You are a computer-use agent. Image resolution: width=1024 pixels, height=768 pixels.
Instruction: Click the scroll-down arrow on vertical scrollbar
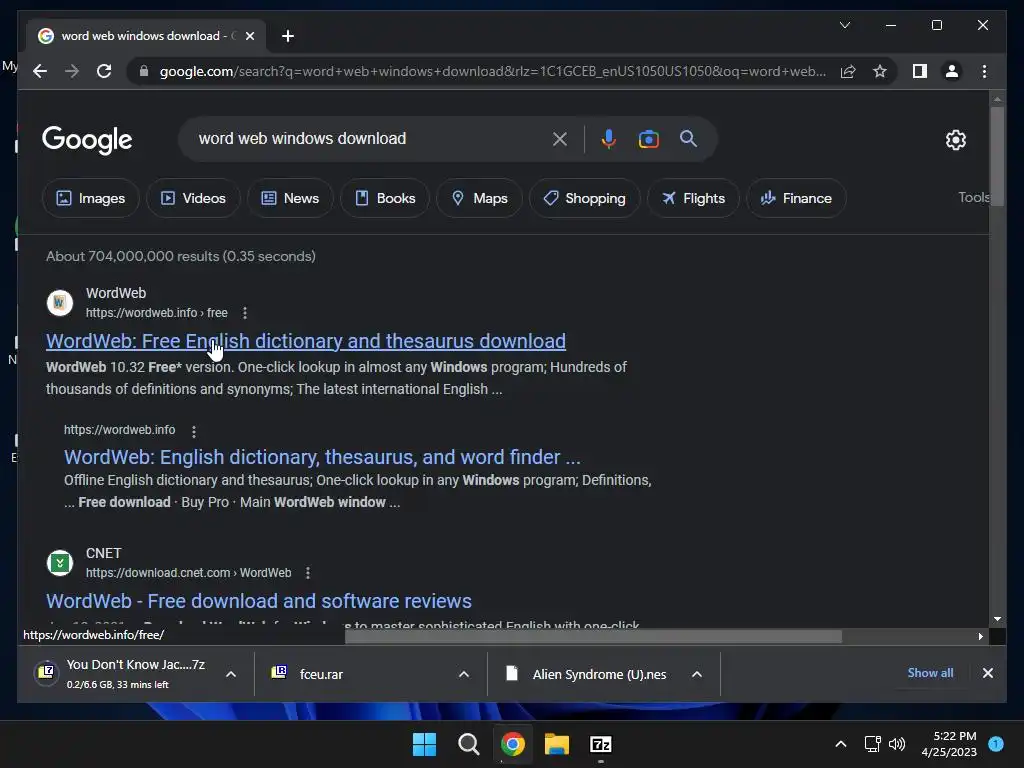(997, 618)
